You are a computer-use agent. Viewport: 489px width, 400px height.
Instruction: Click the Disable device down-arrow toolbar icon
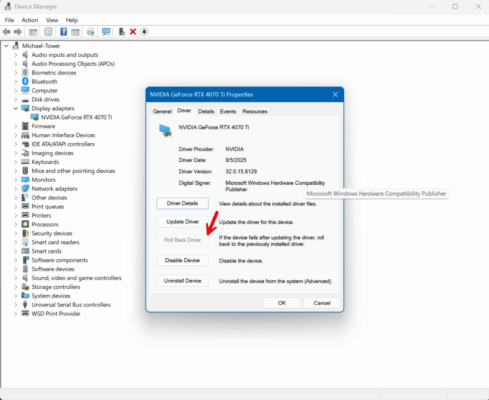click(x=144, y=32)
